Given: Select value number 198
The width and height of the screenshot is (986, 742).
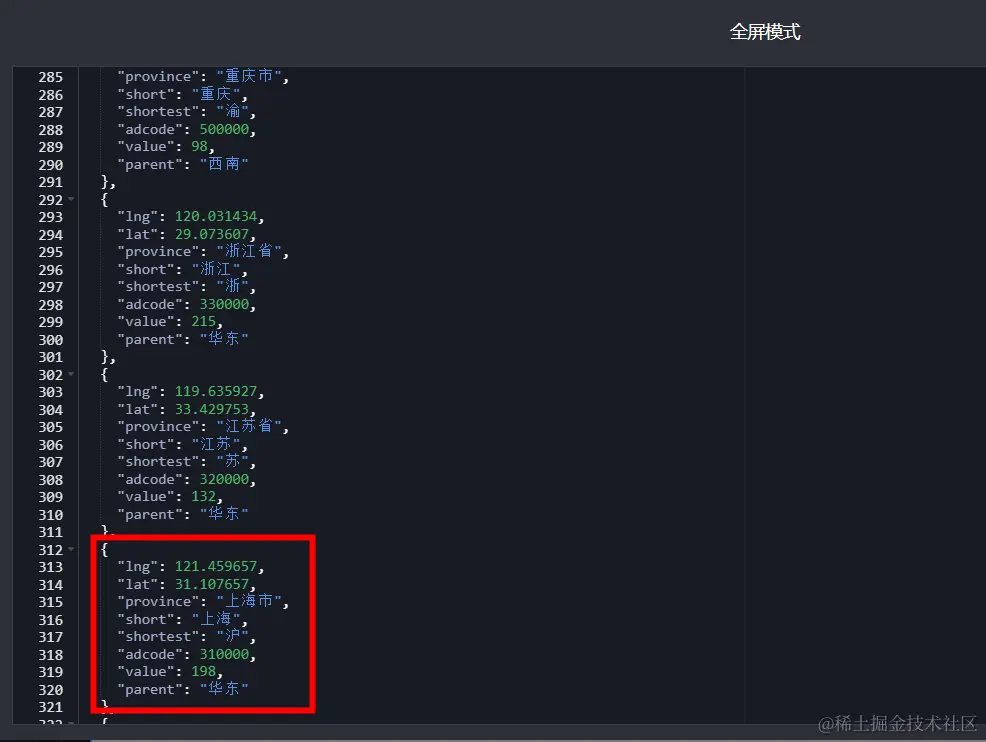Looking at the screenshot, I should coord(203,671).
